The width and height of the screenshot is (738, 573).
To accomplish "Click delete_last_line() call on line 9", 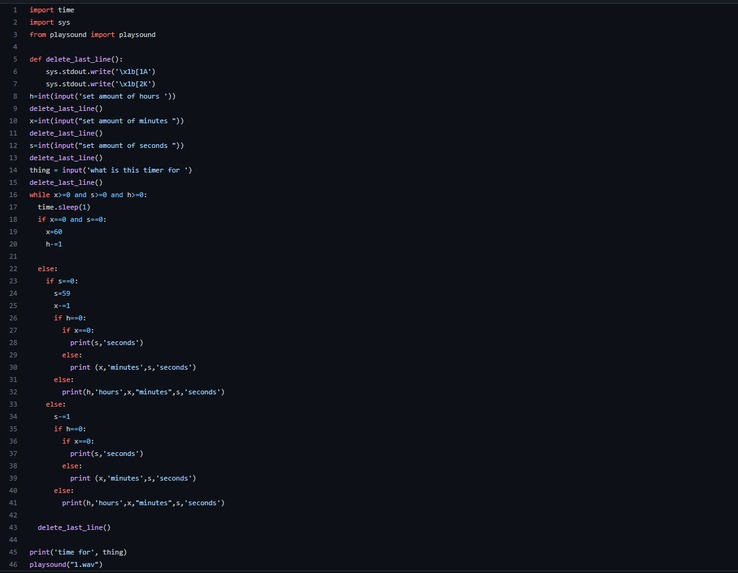I will click(x=66, y=108).
